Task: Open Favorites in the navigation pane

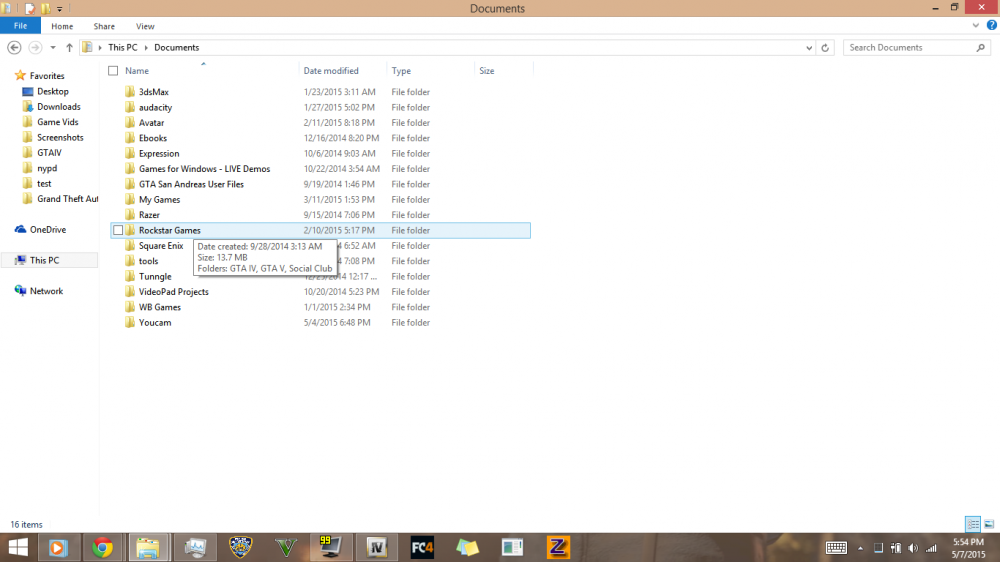Action: coord(47,75)
